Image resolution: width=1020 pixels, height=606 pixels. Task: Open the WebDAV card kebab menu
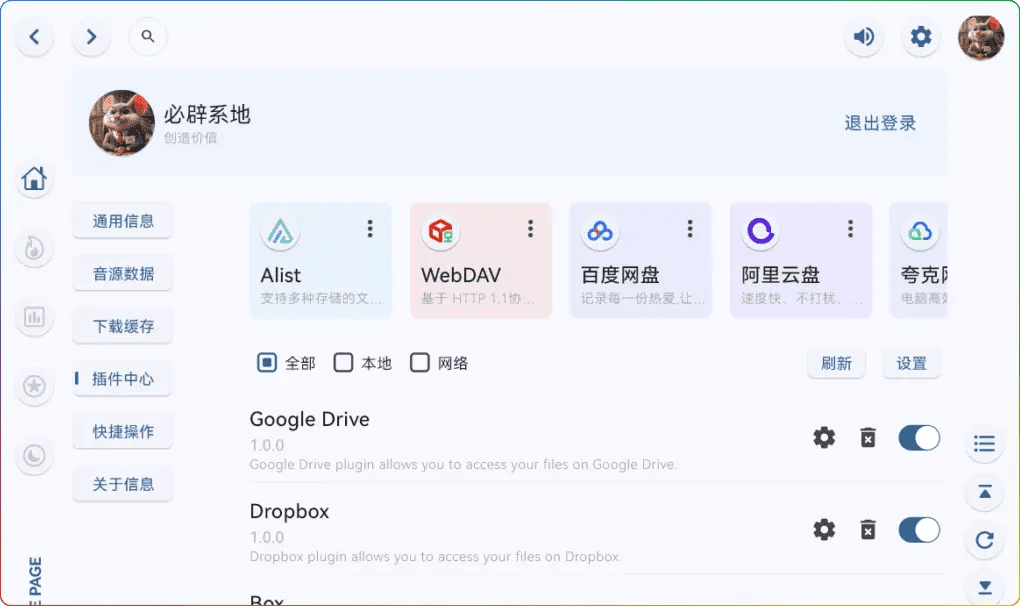coord(529,228)
